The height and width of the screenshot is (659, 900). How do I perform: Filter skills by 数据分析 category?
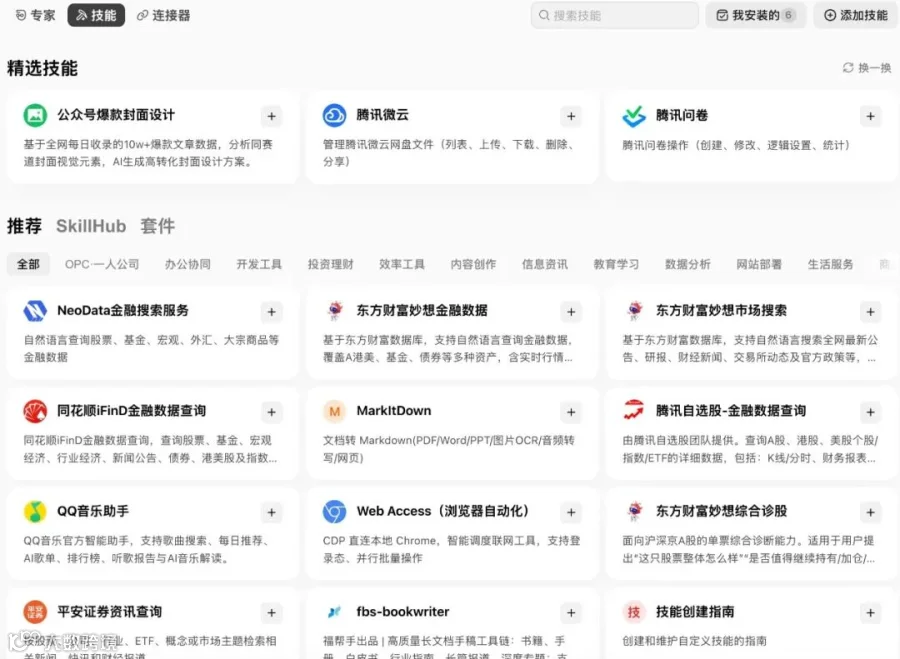(688, 264)
